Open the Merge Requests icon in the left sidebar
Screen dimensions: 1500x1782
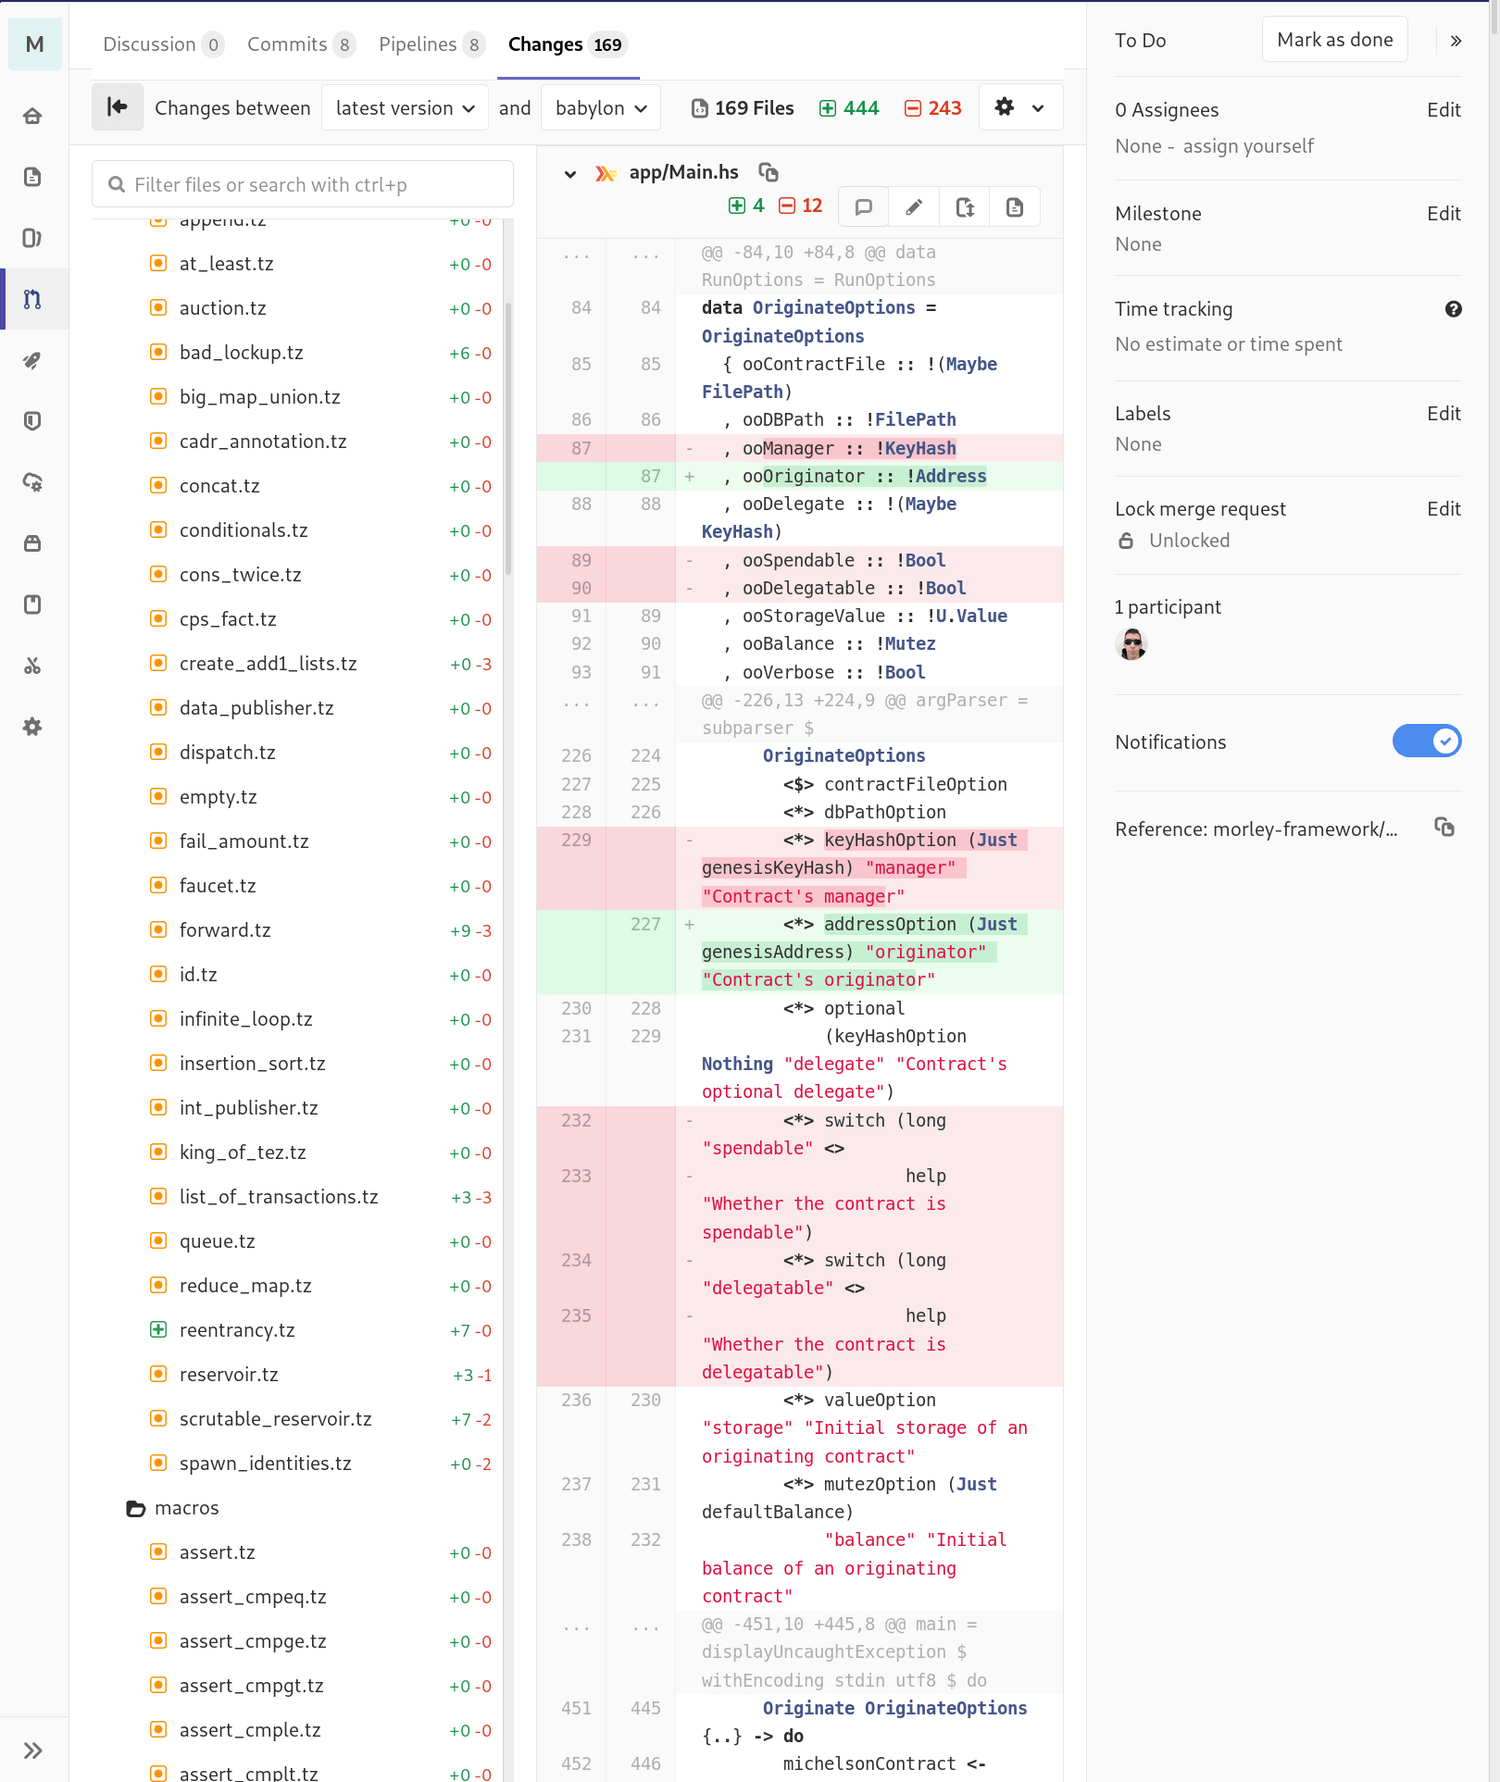[x=32, y=299]
